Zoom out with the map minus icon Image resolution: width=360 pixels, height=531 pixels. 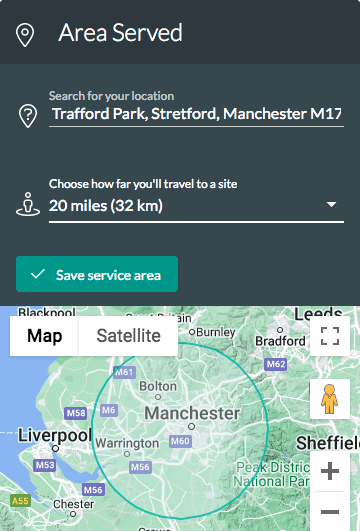tap(330, 511)
